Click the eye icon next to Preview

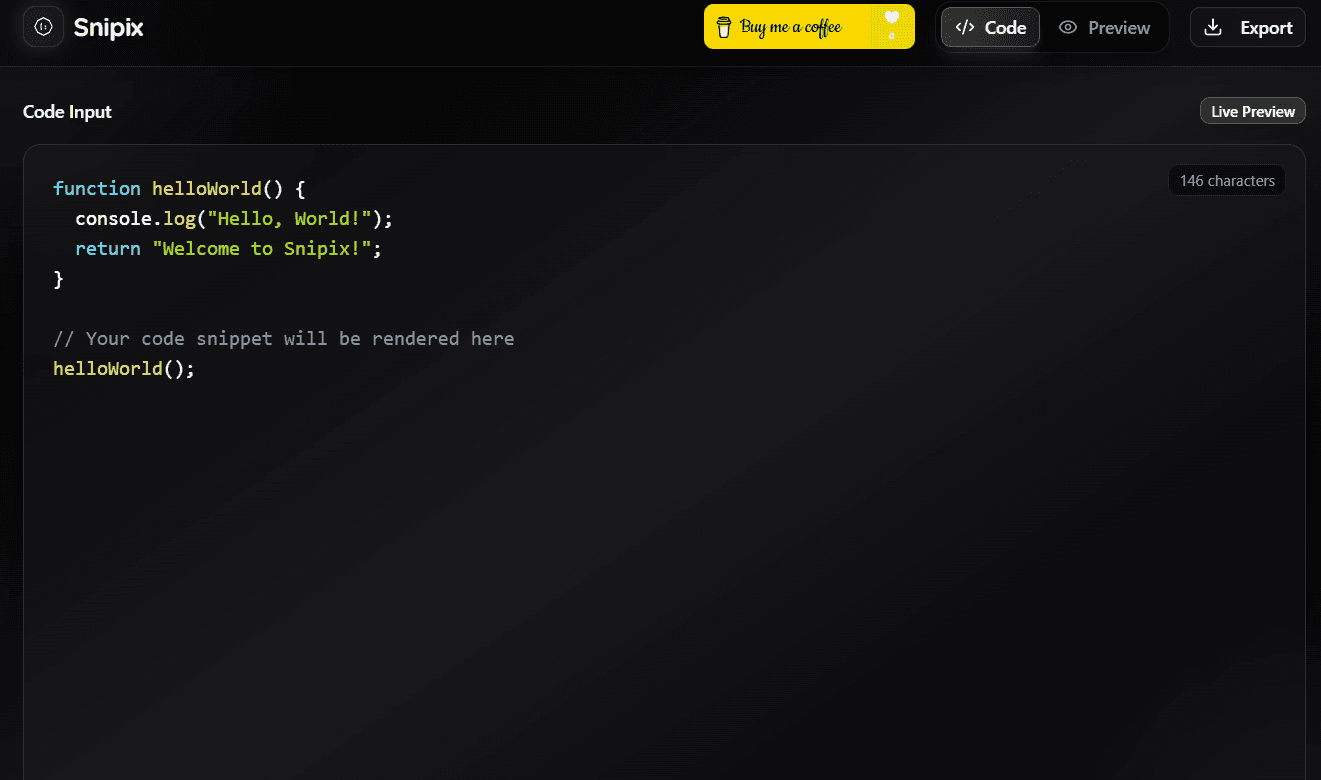[1069, 27]
